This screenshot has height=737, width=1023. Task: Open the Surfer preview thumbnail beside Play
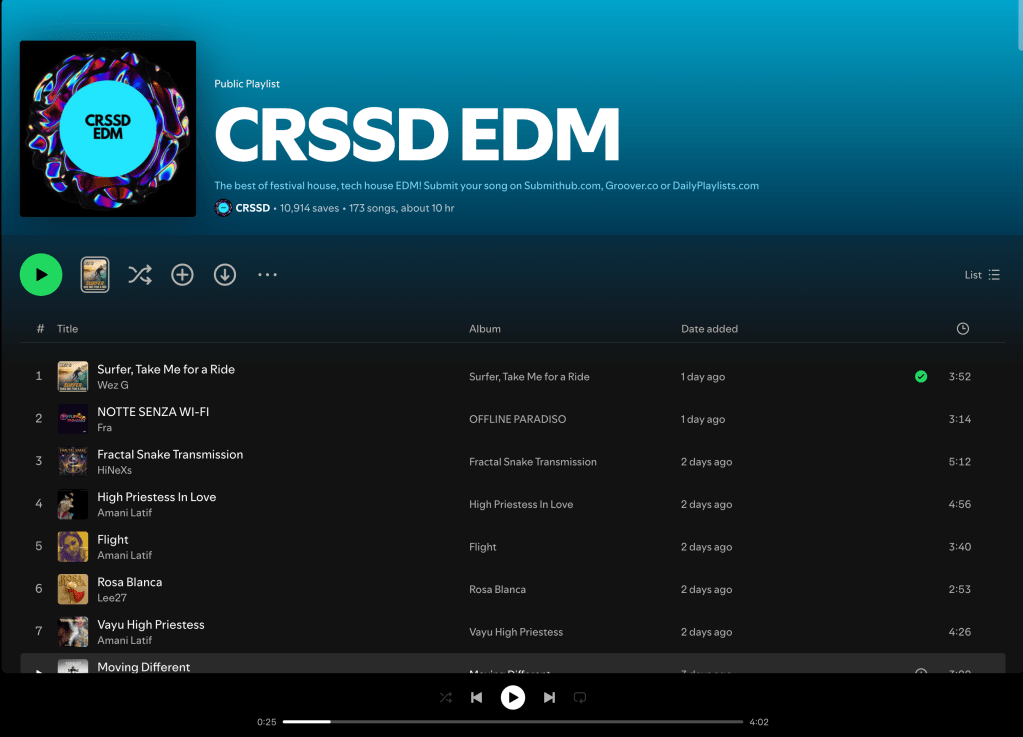[95, 275]
